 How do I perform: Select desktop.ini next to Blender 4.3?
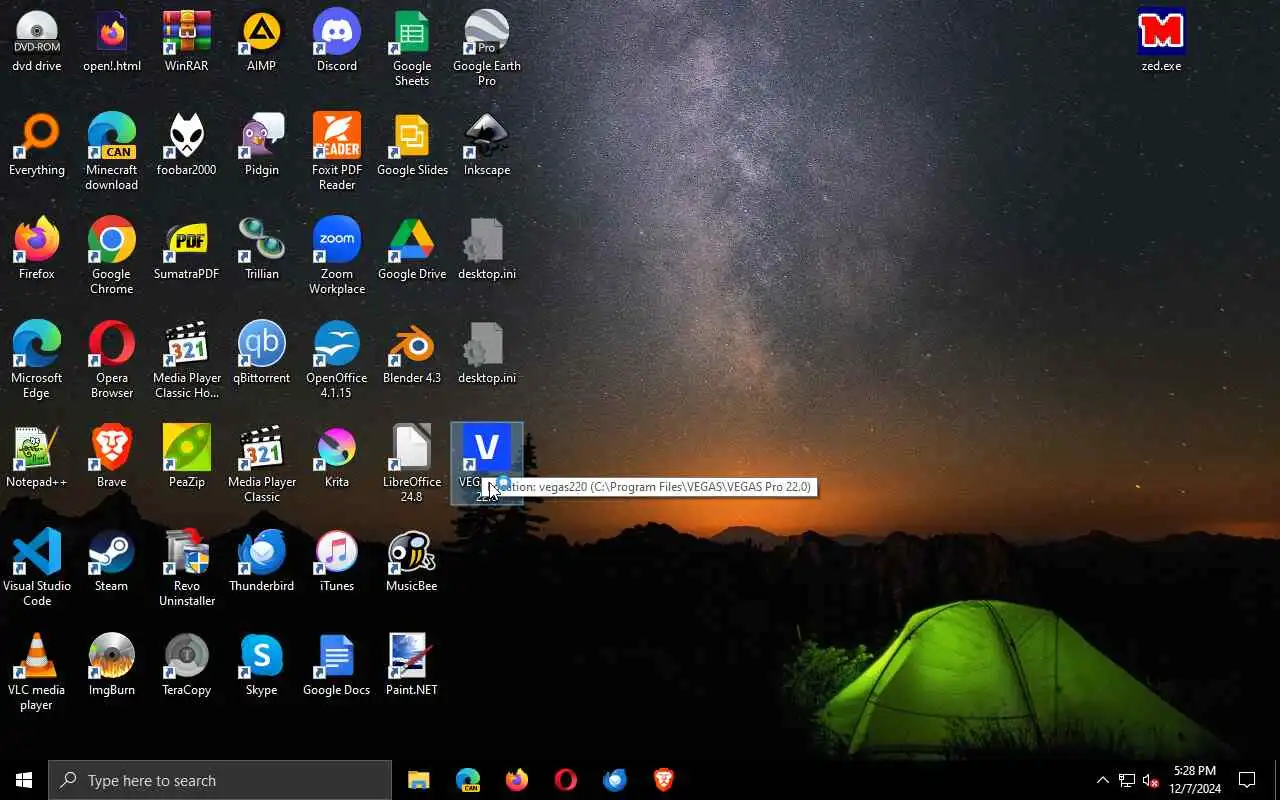[487, 352]
